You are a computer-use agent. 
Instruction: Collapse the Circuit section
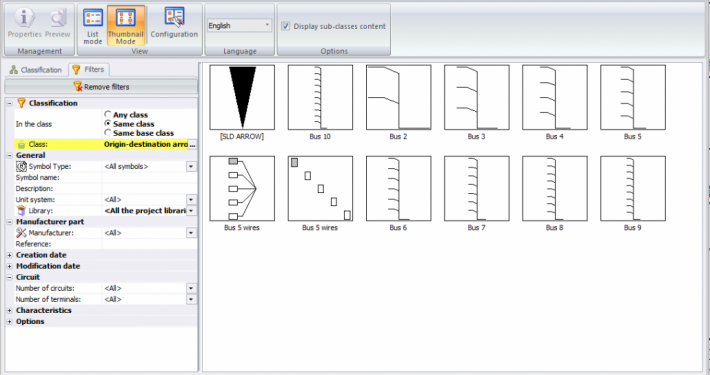click(10, 277)
